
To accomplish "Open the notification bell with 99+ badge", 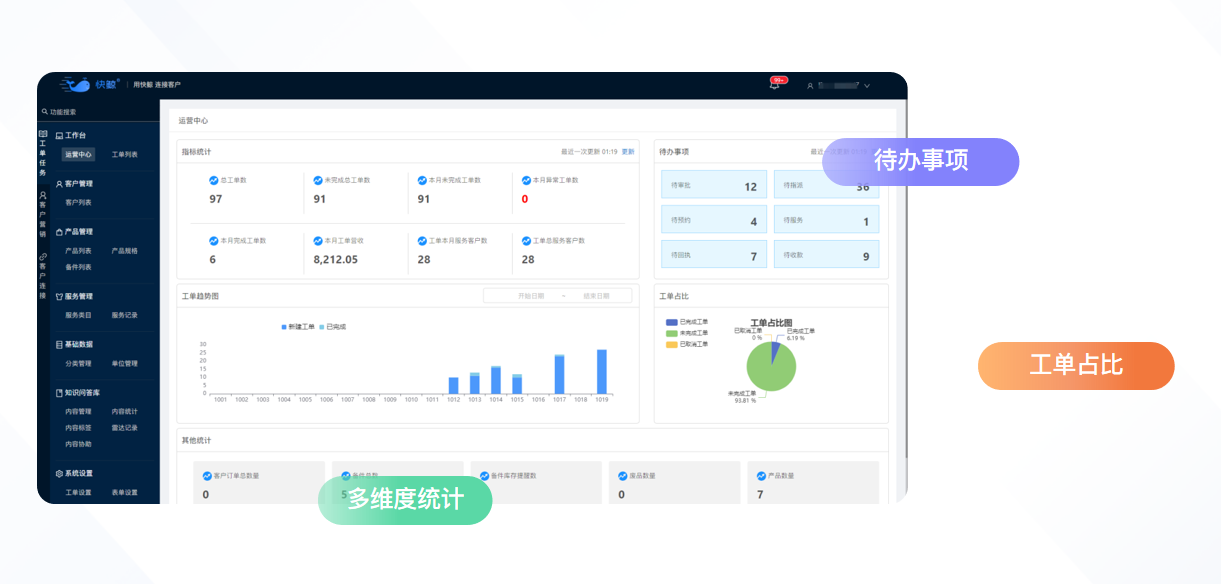I will click(x=774, y=86).
